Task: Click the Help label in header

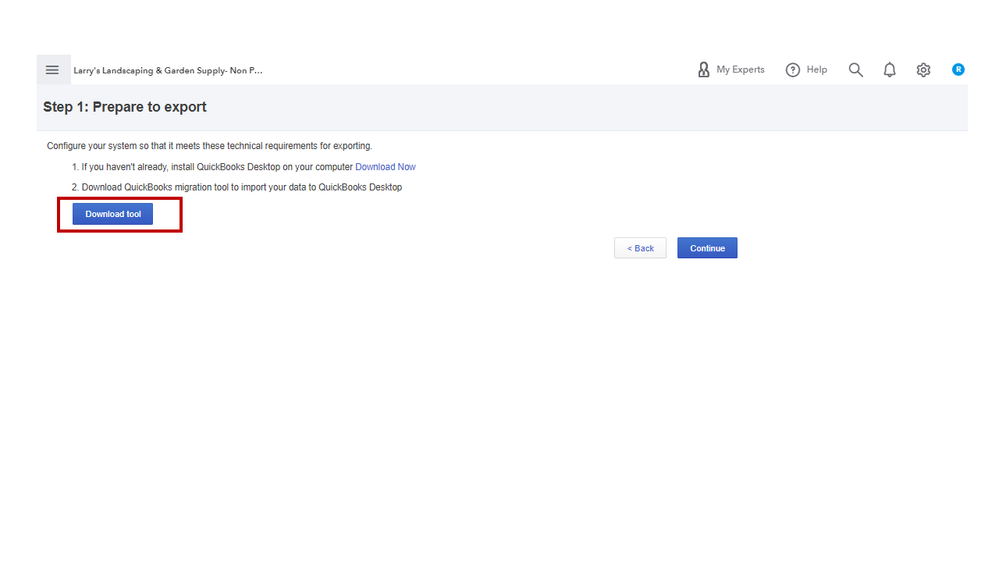Action: point(816,70)
